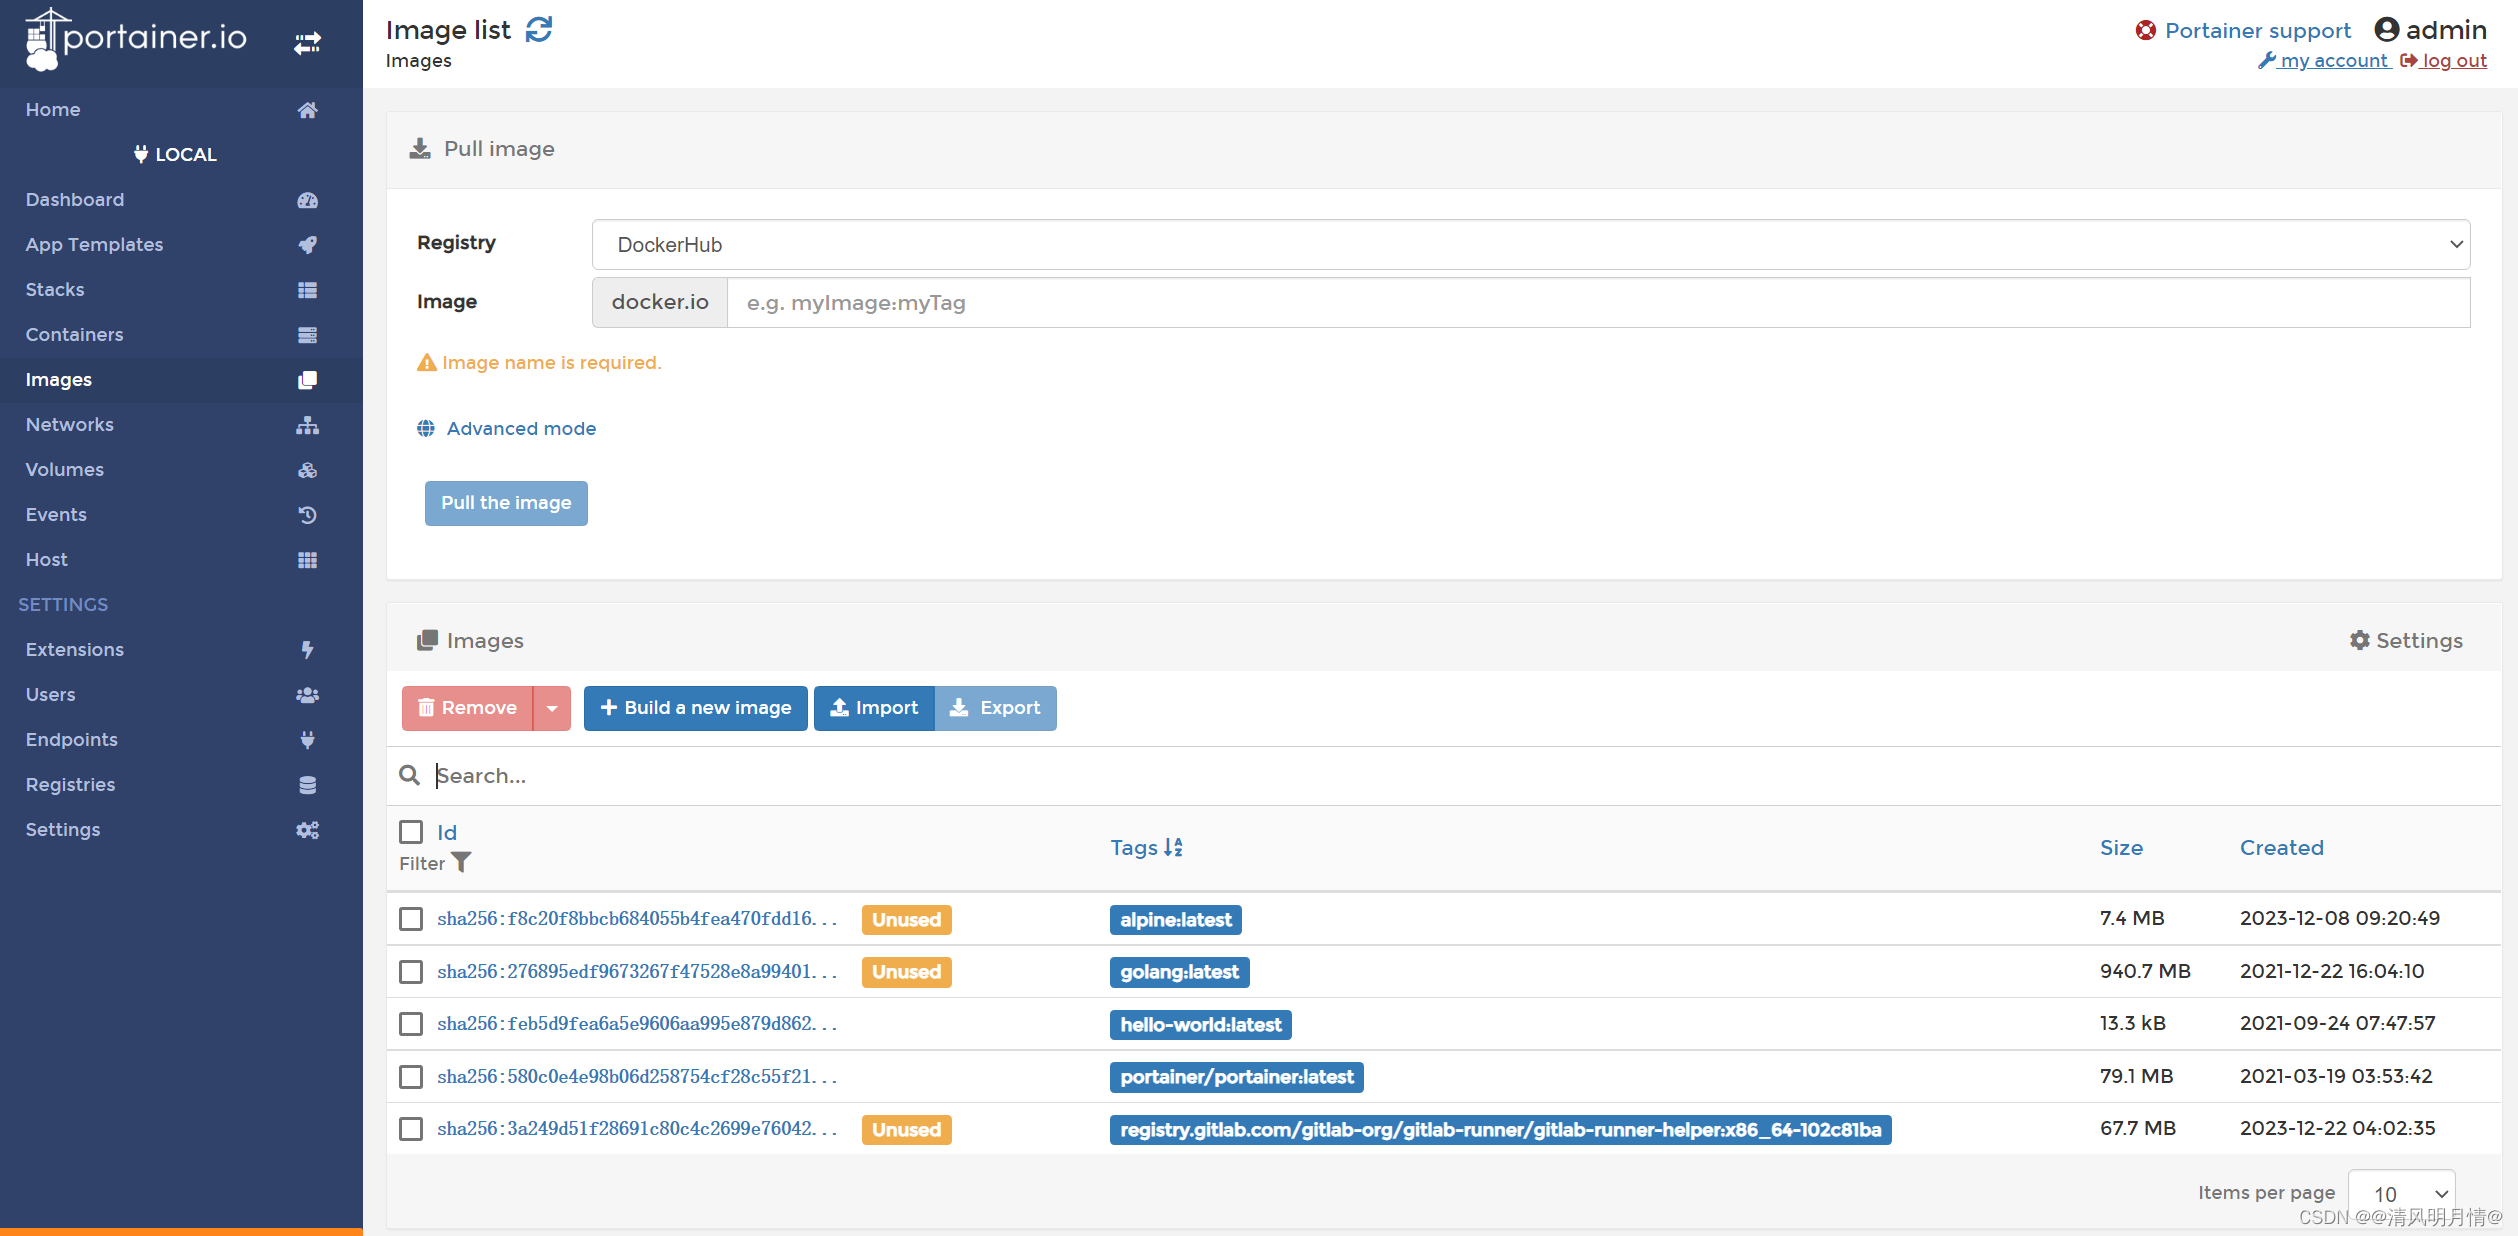Click the Filter funnel icon under Id
Viewport: 2518px width, 1236px height.
click(461, 862)
